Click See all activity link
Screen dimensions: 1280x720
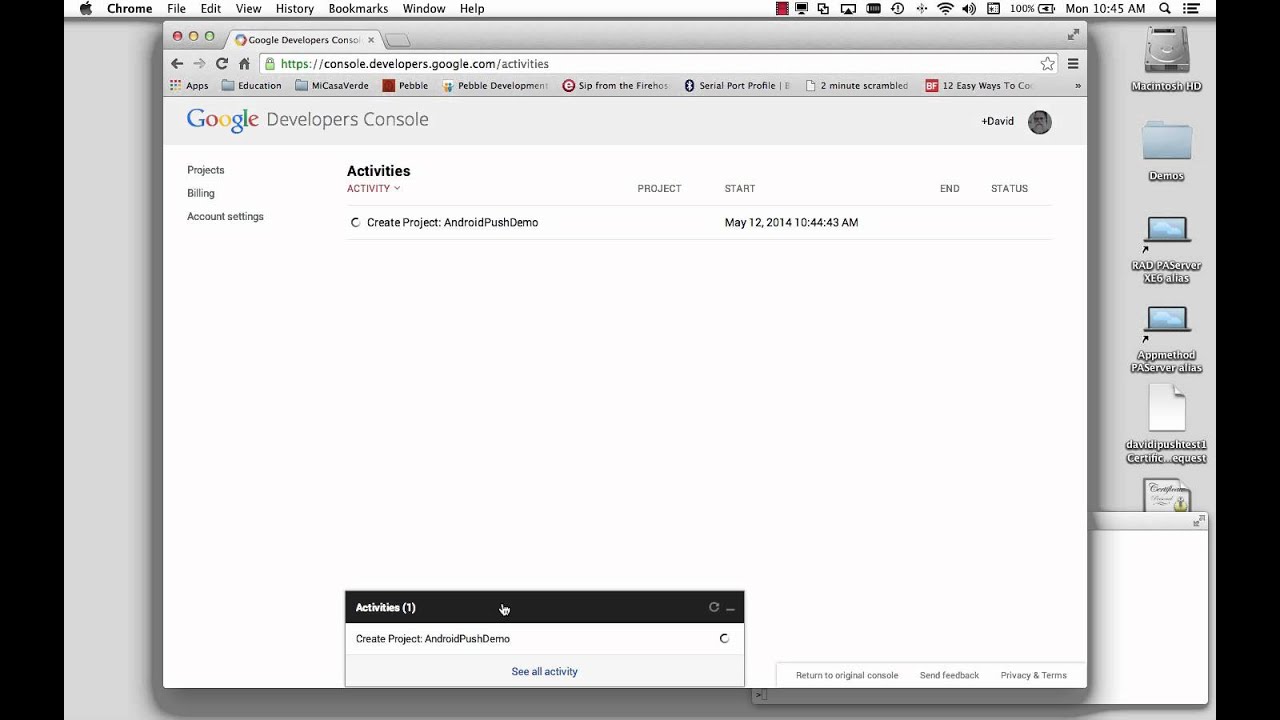[x=544, y=671]
